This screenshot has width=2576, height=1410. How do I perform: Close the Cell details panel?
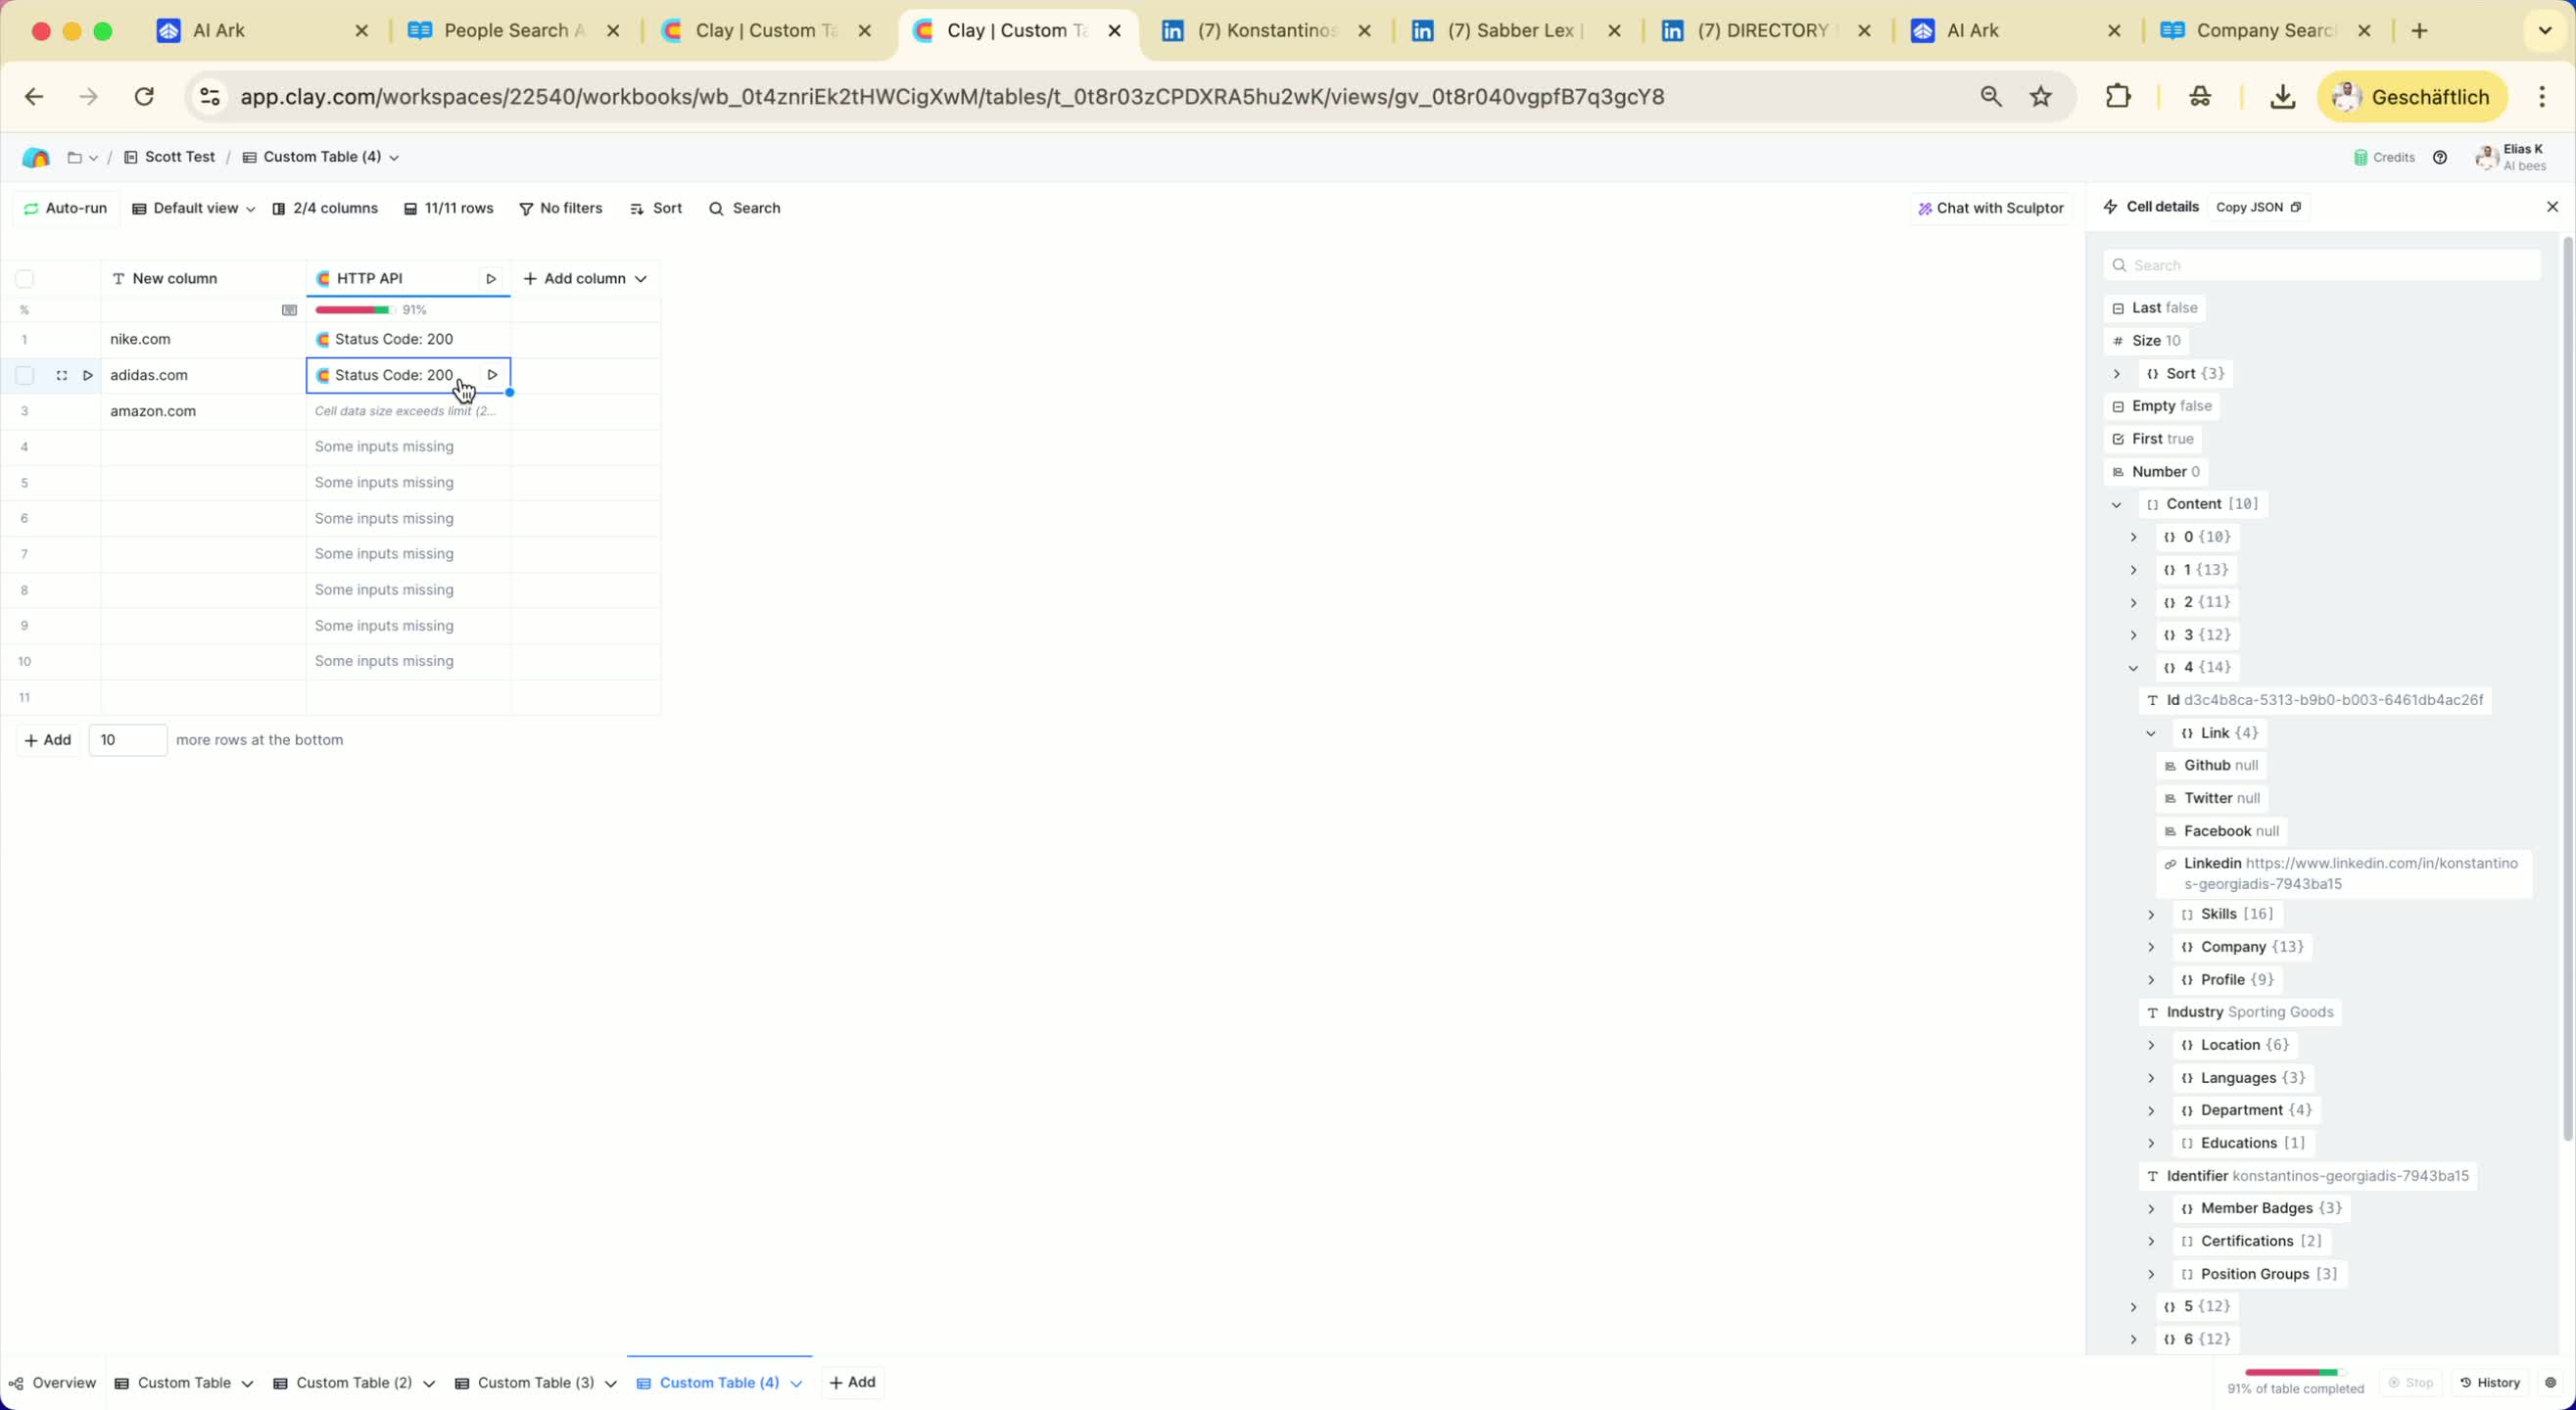[2551, 207]
